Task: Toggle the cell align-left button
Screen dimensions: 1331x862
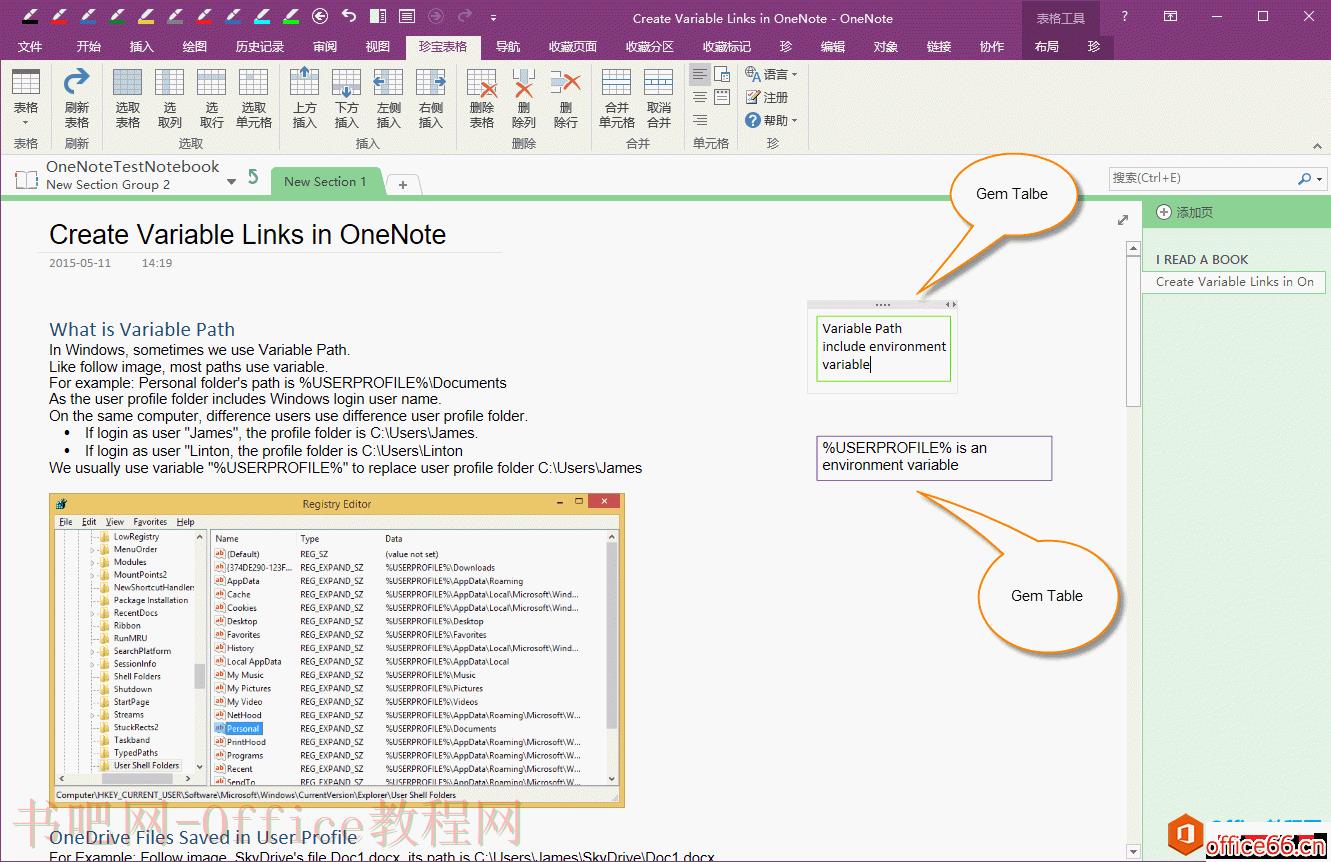Action: (x=700, y=74)
